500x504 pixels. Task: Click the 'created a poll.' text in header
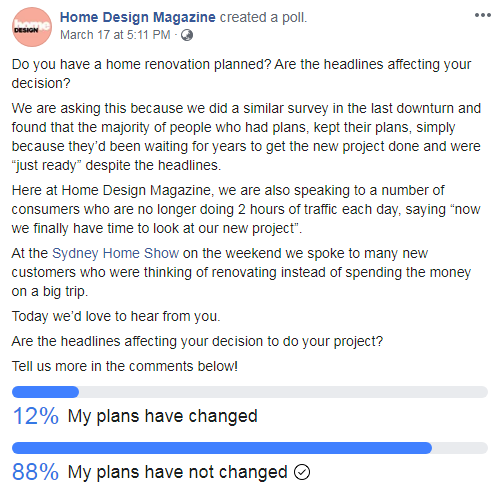coord(263,17)
